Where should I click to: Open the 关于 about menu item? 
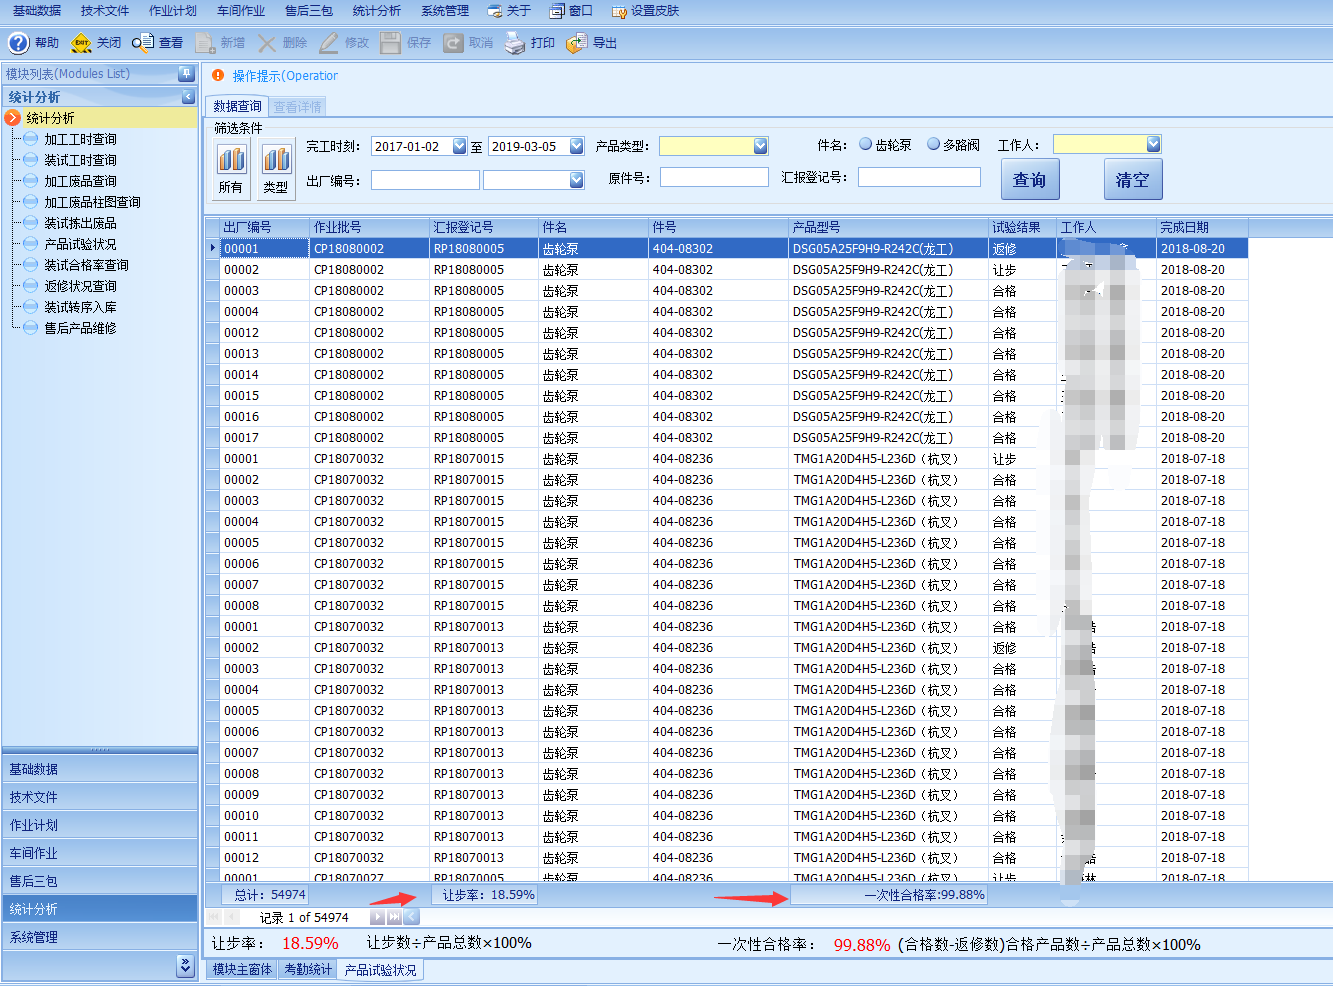pos(509,11)
